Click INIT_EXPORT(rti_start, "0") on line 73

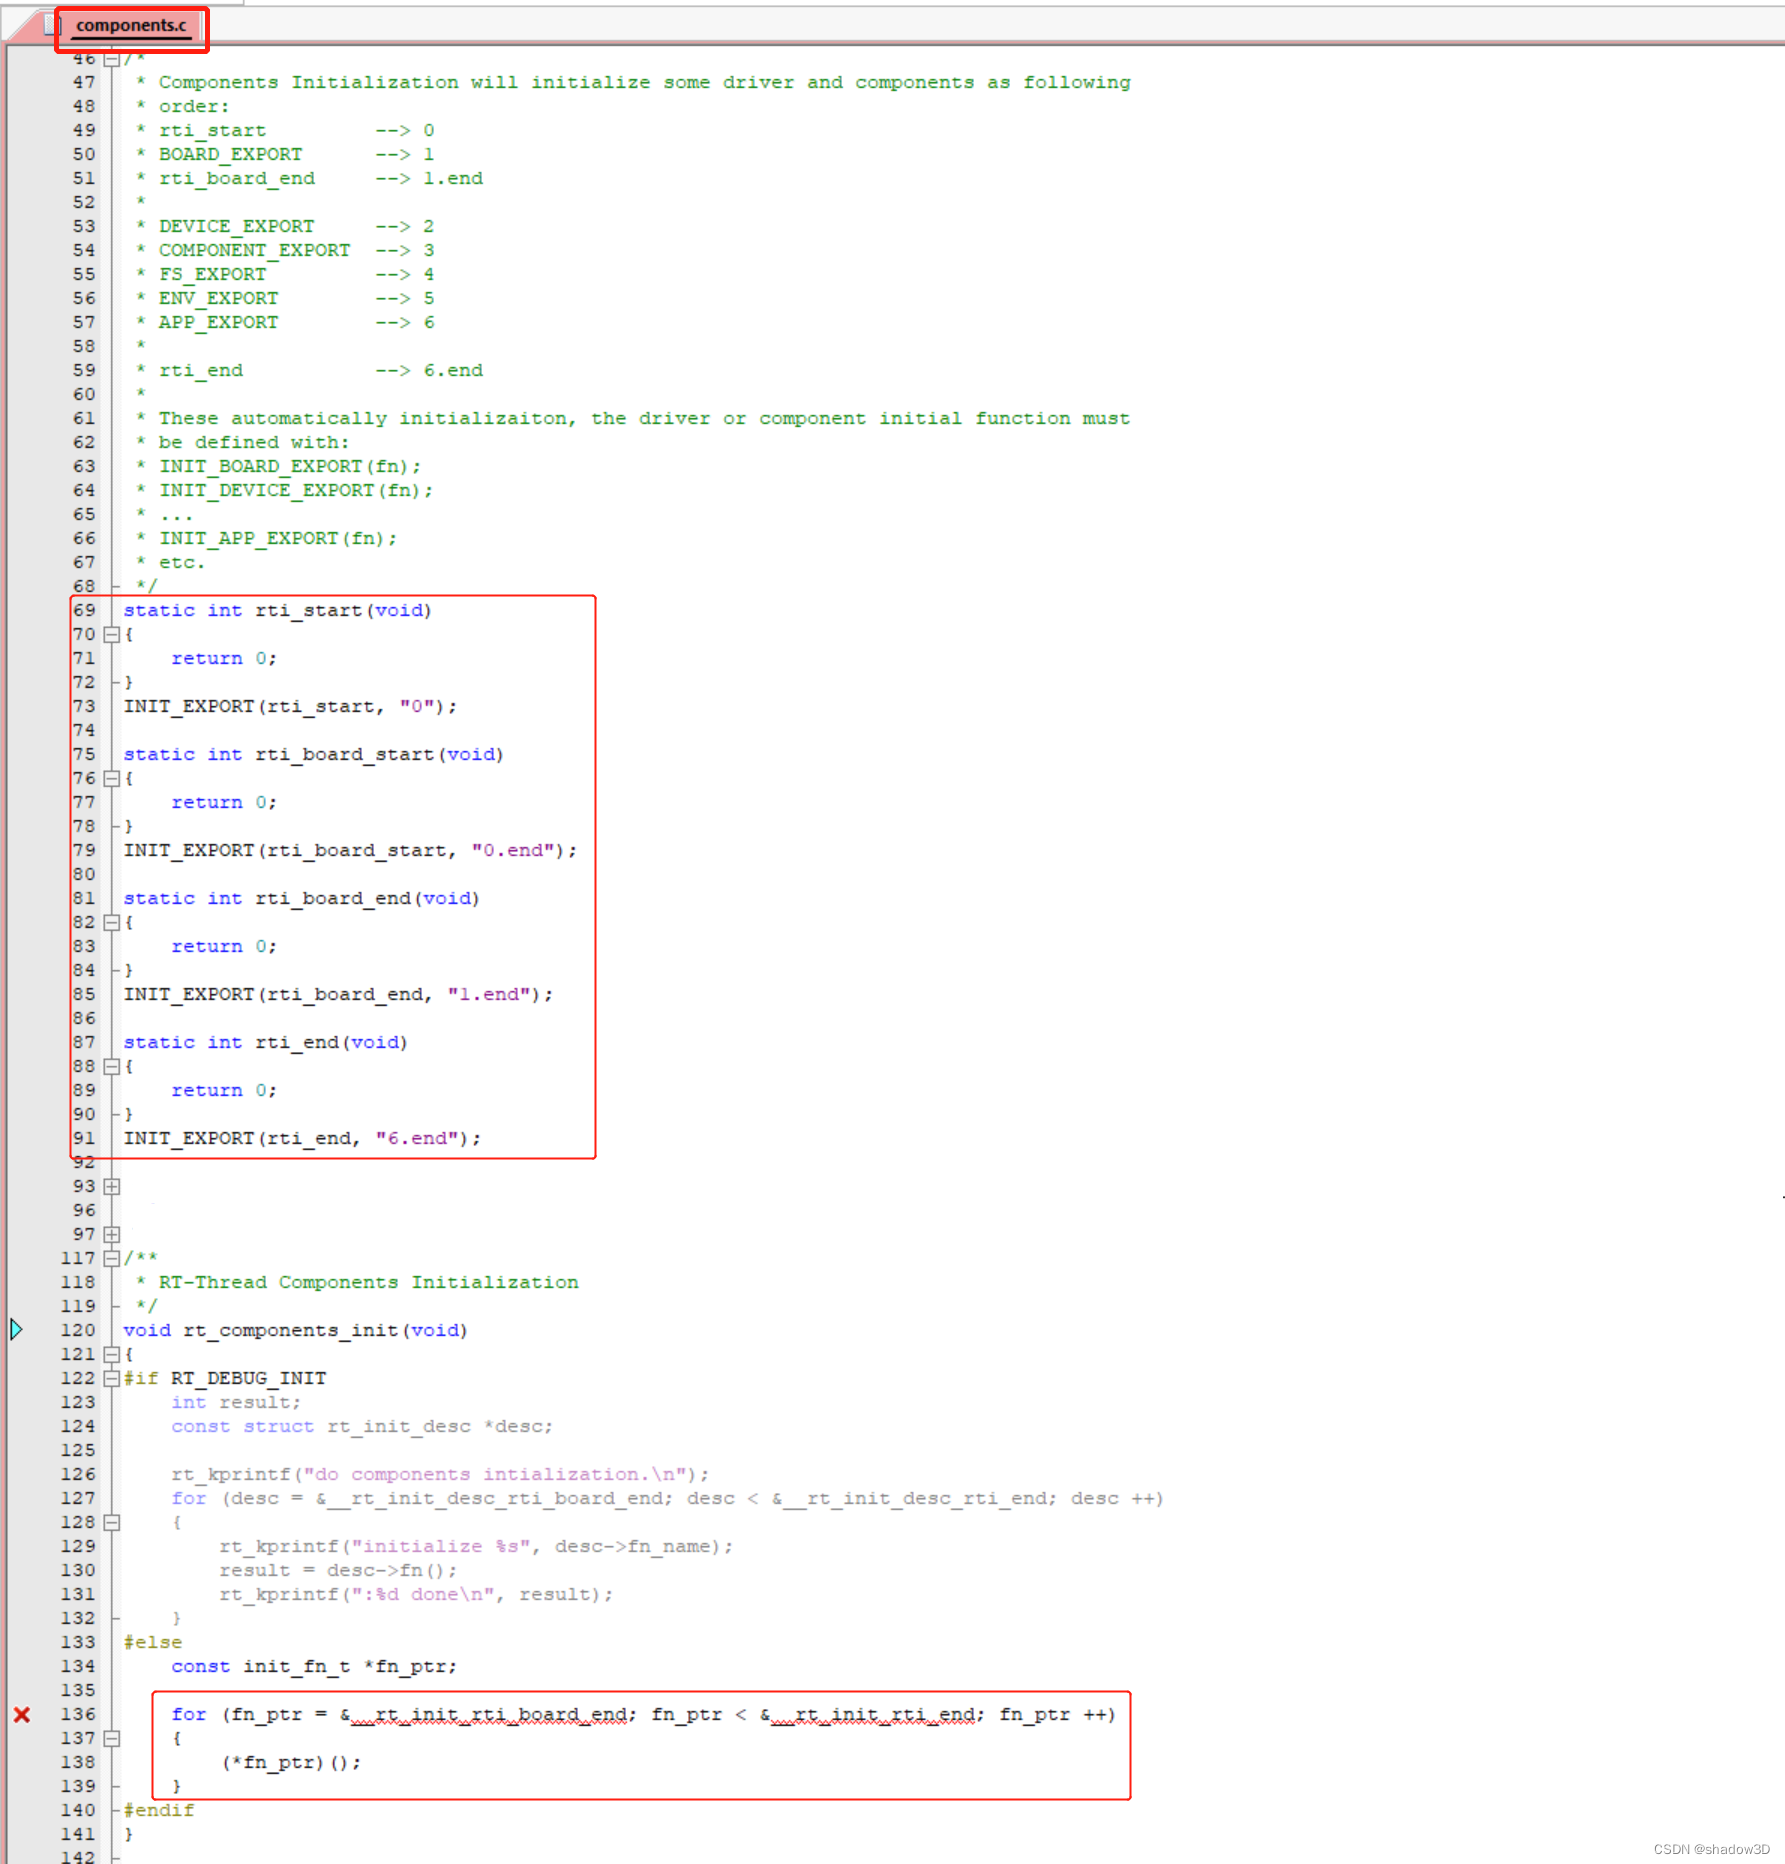point(290,707)
